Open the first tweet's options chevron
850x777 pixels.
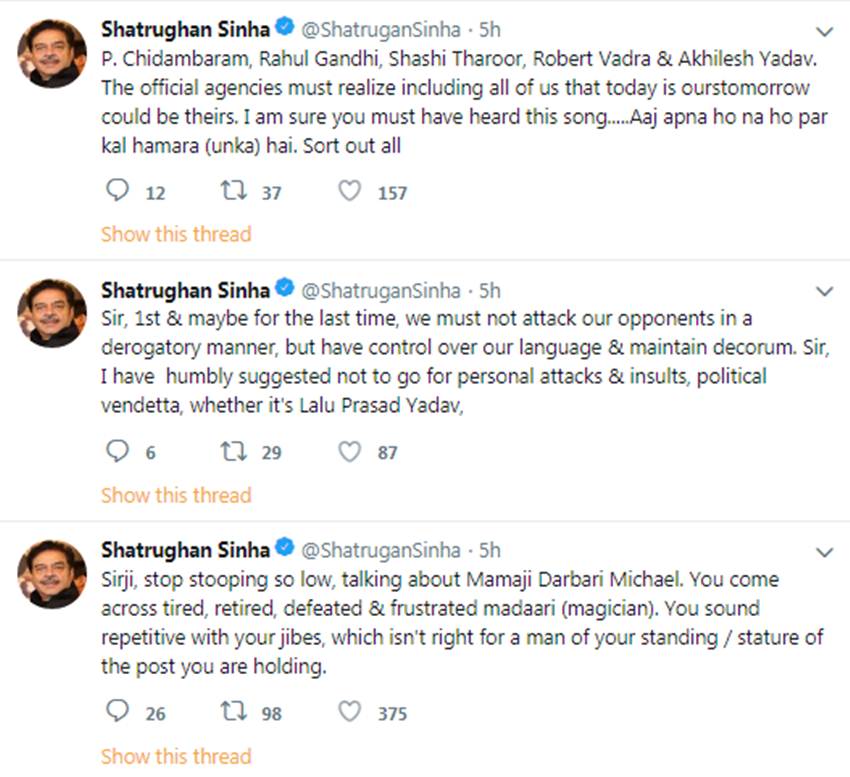pyautogui.click(x=824, y=32)
